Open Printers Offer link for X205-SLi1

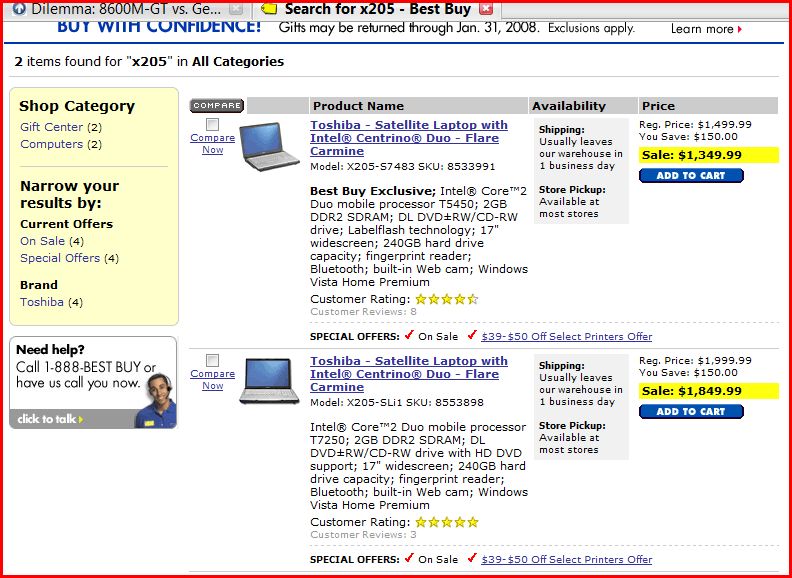(567, 559)
